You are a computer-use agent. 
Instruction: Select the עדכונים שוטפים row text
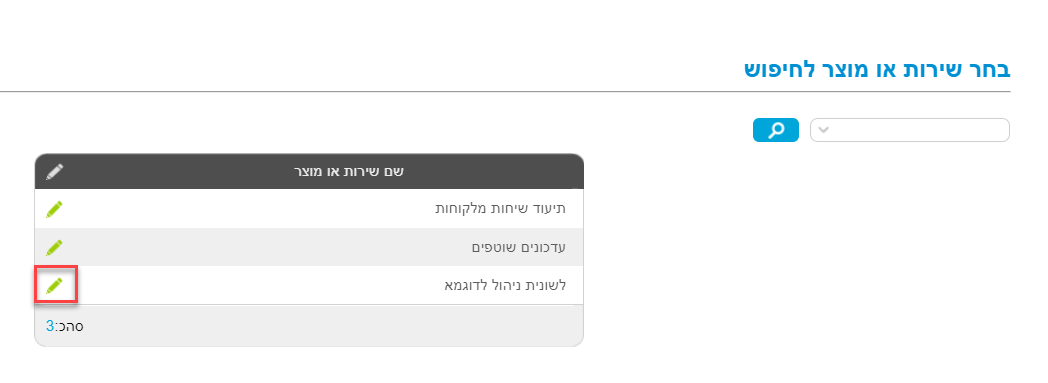[x=519, y=247]
